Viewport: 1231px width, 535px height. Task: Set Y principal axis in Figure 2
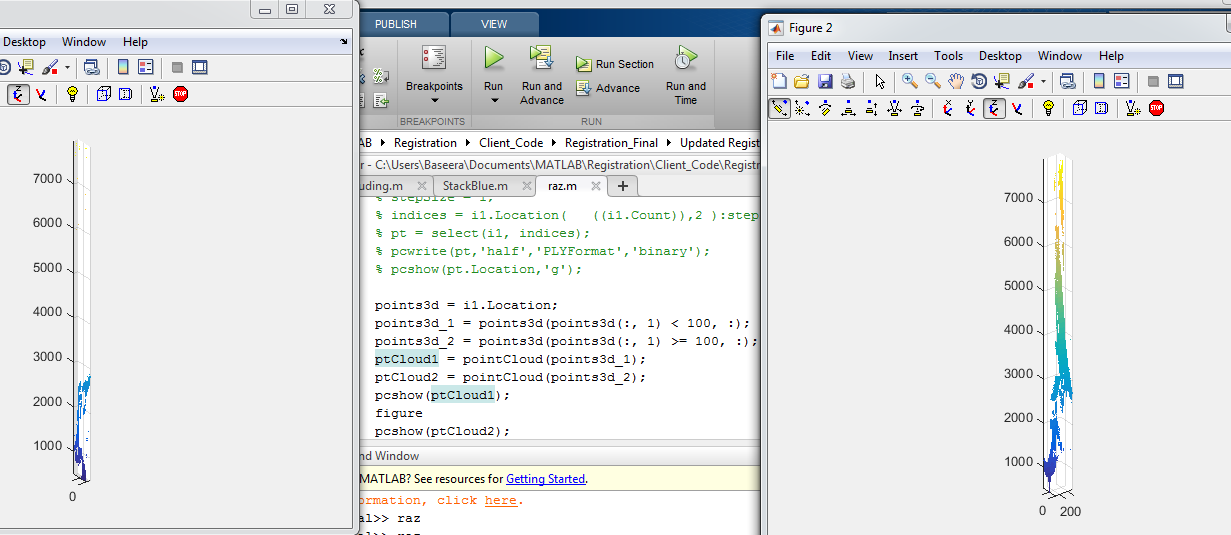click(971, 108)
